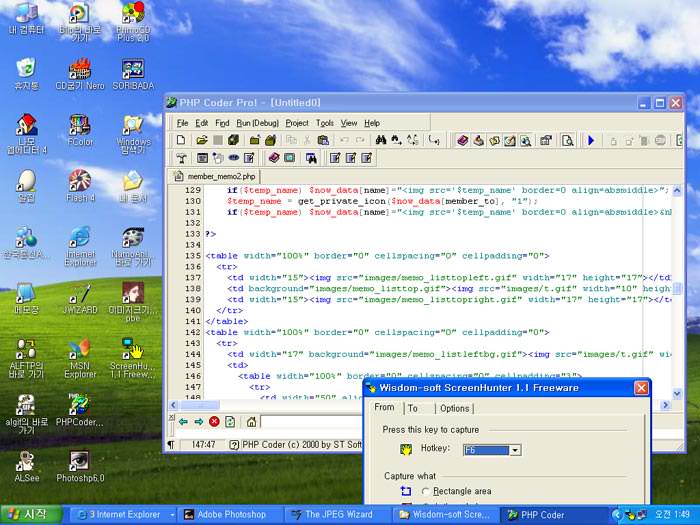Expand the Hotkey F6 dropdown
The height and width of the screenshot is (525, 700).
click(x=515, y=450)
